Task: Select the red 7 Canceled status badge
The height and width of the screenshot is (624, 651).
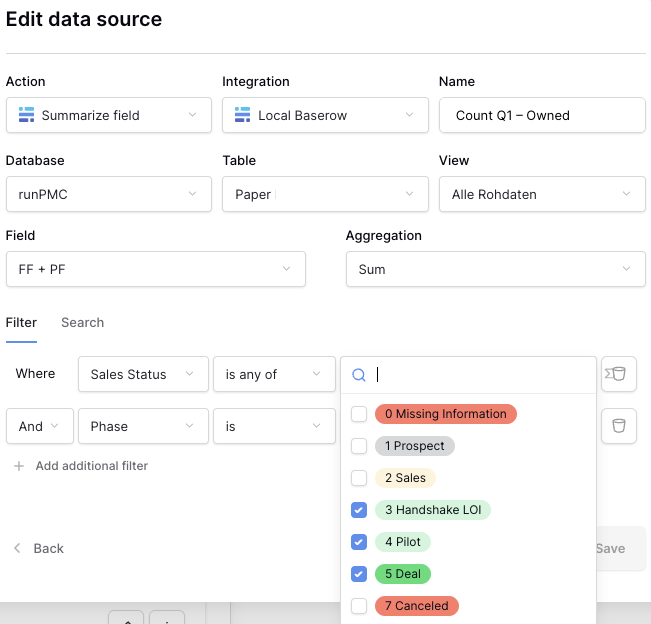Action: (x=416, y=606)
